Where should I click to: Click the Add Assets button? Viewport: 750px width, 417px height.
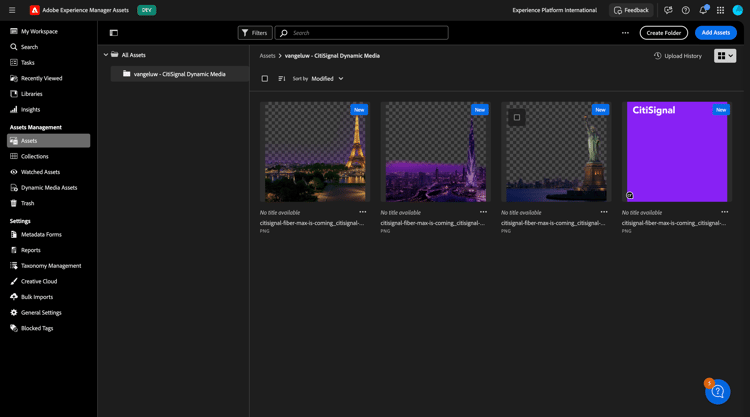click(x=715, y=33)
